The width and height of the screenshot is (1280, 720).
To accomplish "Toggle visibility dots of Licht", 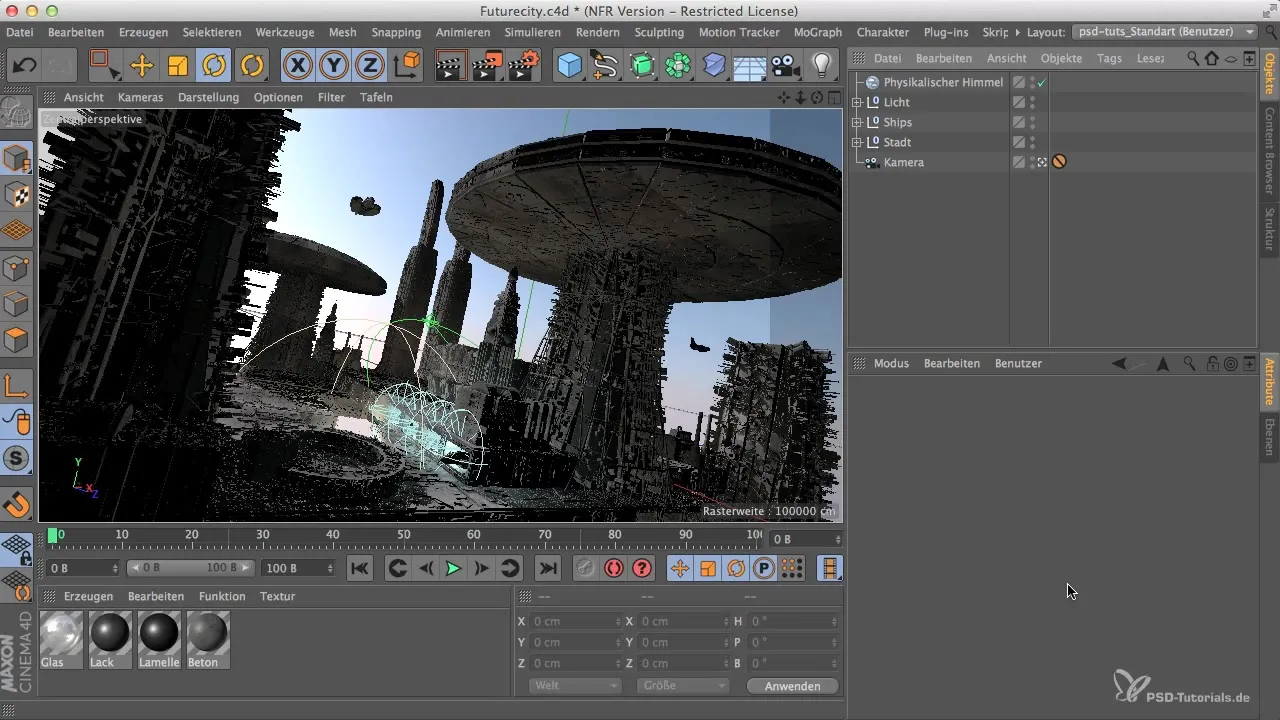I will point(1032,102).
